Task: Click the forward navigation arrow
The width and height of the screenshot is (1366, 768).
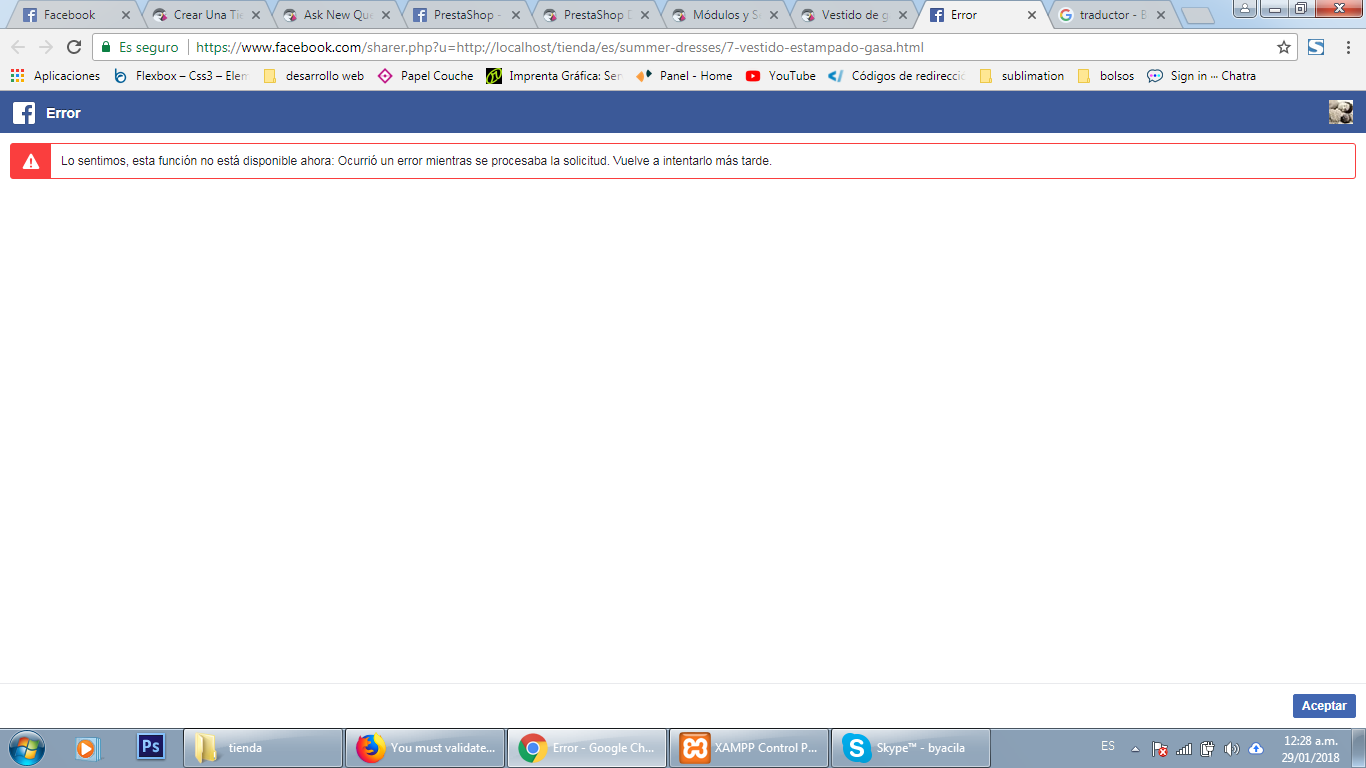Action: coord(45,47)
